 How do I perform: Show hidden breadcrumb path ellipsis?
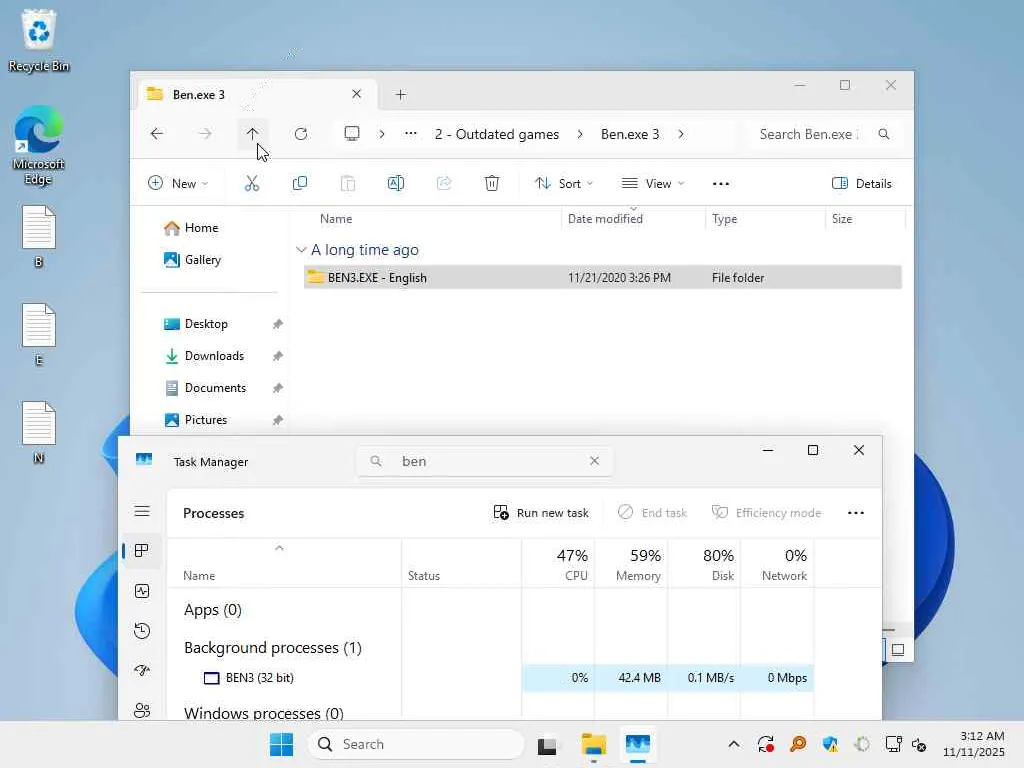point(410,134)
